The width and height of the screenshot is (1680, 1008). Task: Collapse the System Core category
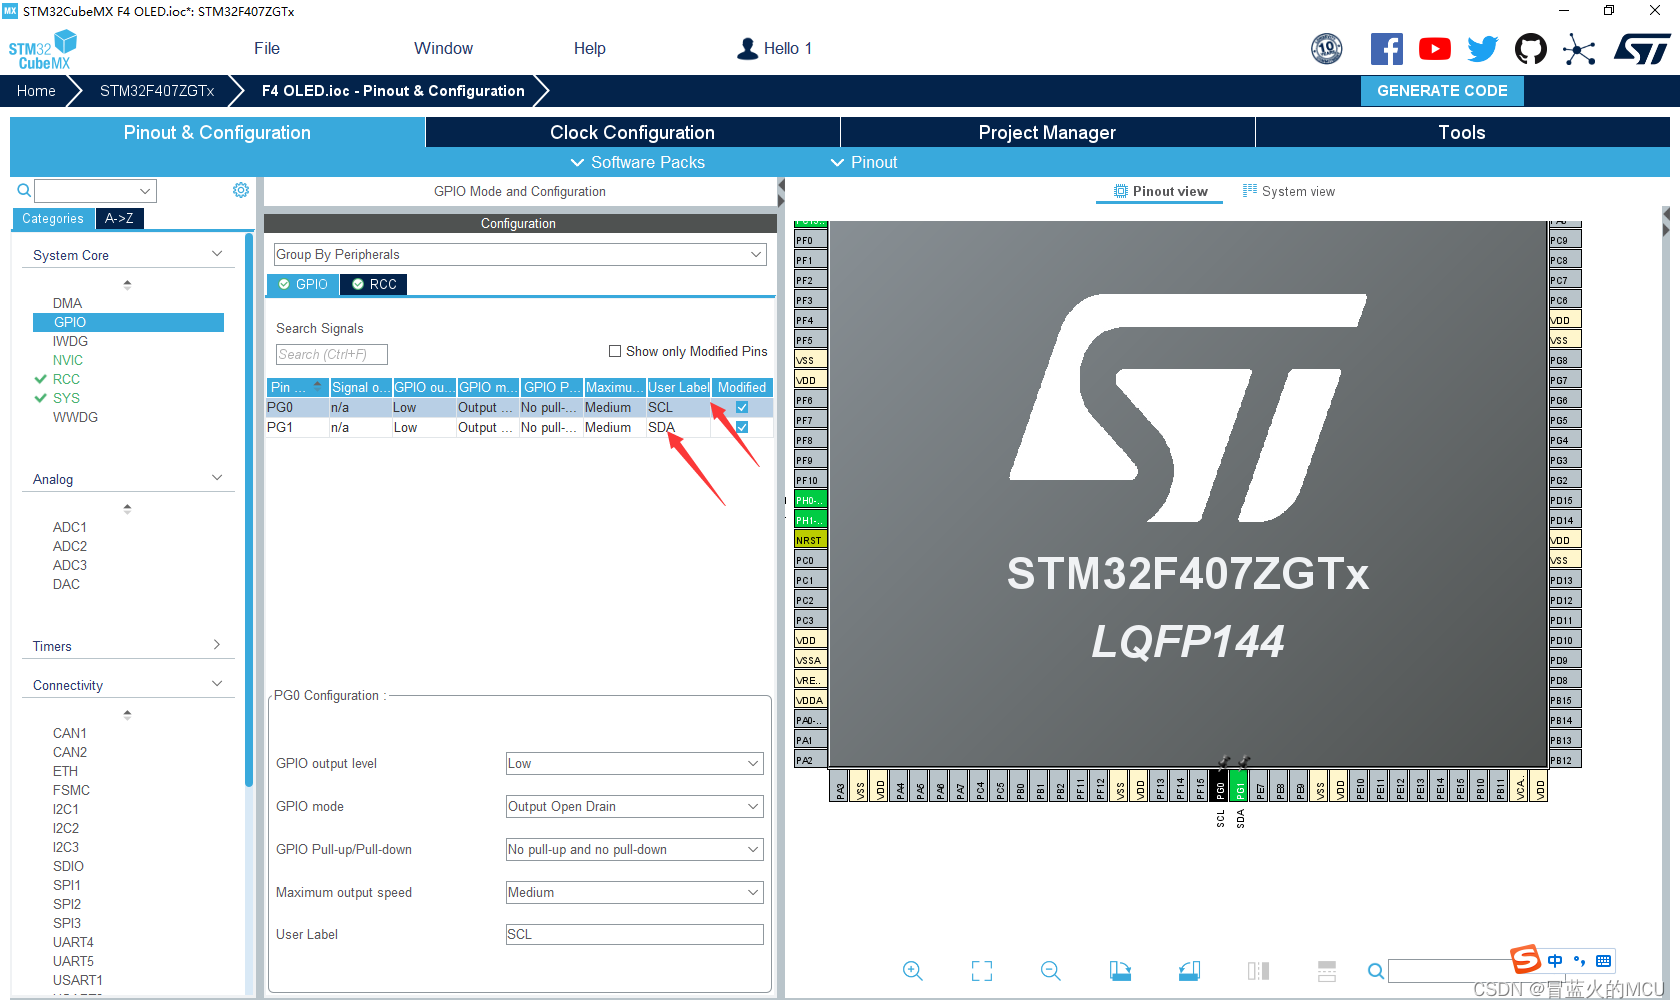tap(216, 254)
